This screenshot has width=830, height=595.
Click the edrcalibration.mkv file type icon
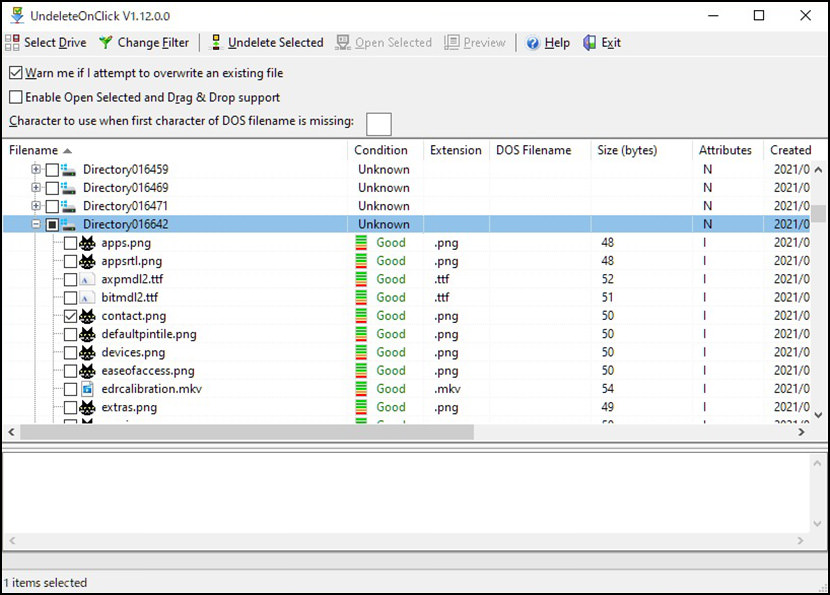87,389
